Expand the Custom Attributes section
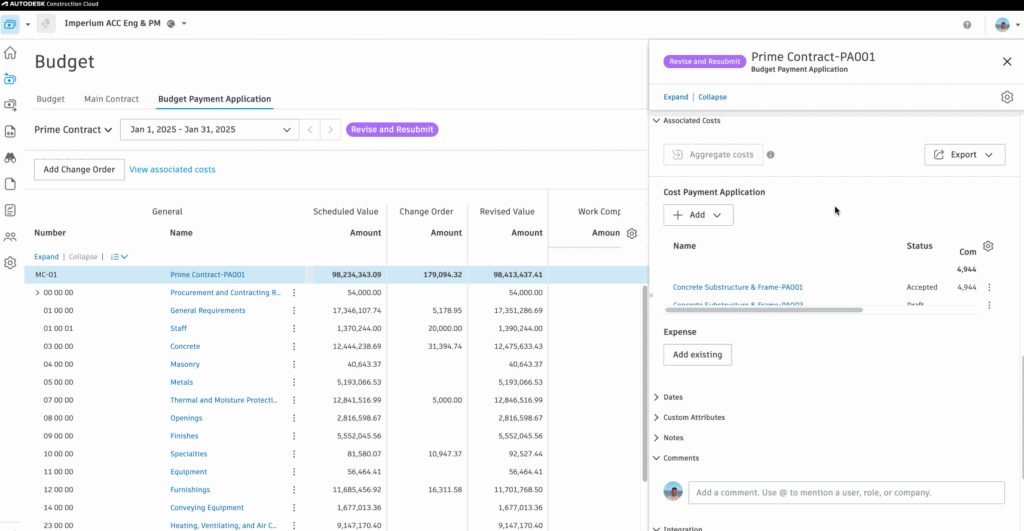 click(656, 418)
